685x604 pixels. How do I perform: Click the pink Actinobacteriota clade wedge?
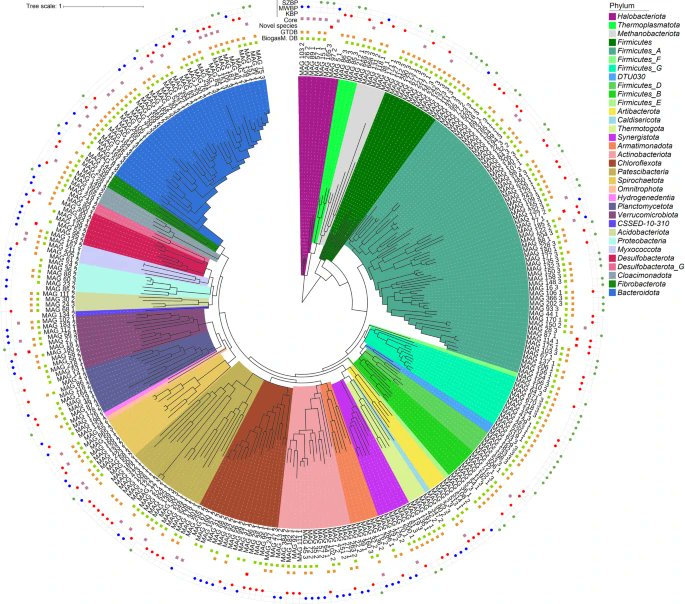pyautogui.click(x=312, y=472)
